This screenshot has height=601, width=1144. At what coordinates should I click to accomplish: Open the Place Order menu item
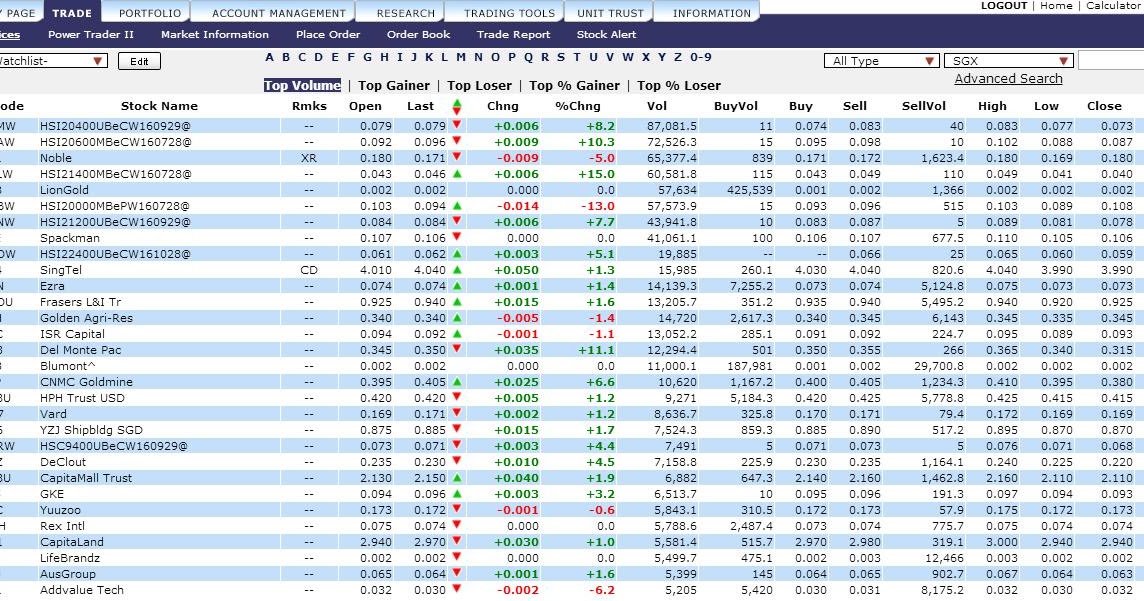pos(328,34)
